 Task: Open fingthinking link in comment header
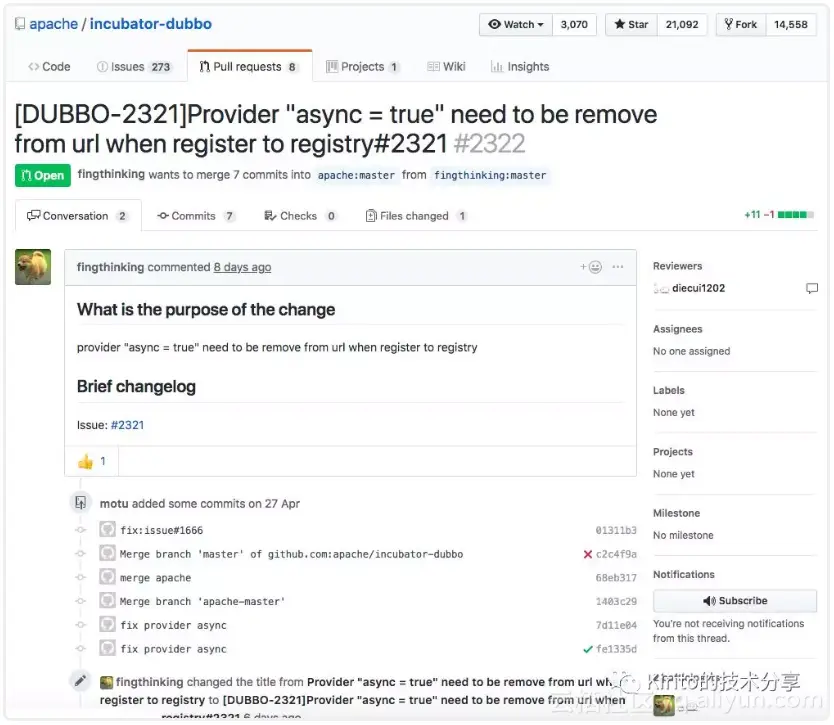(110, 267)
